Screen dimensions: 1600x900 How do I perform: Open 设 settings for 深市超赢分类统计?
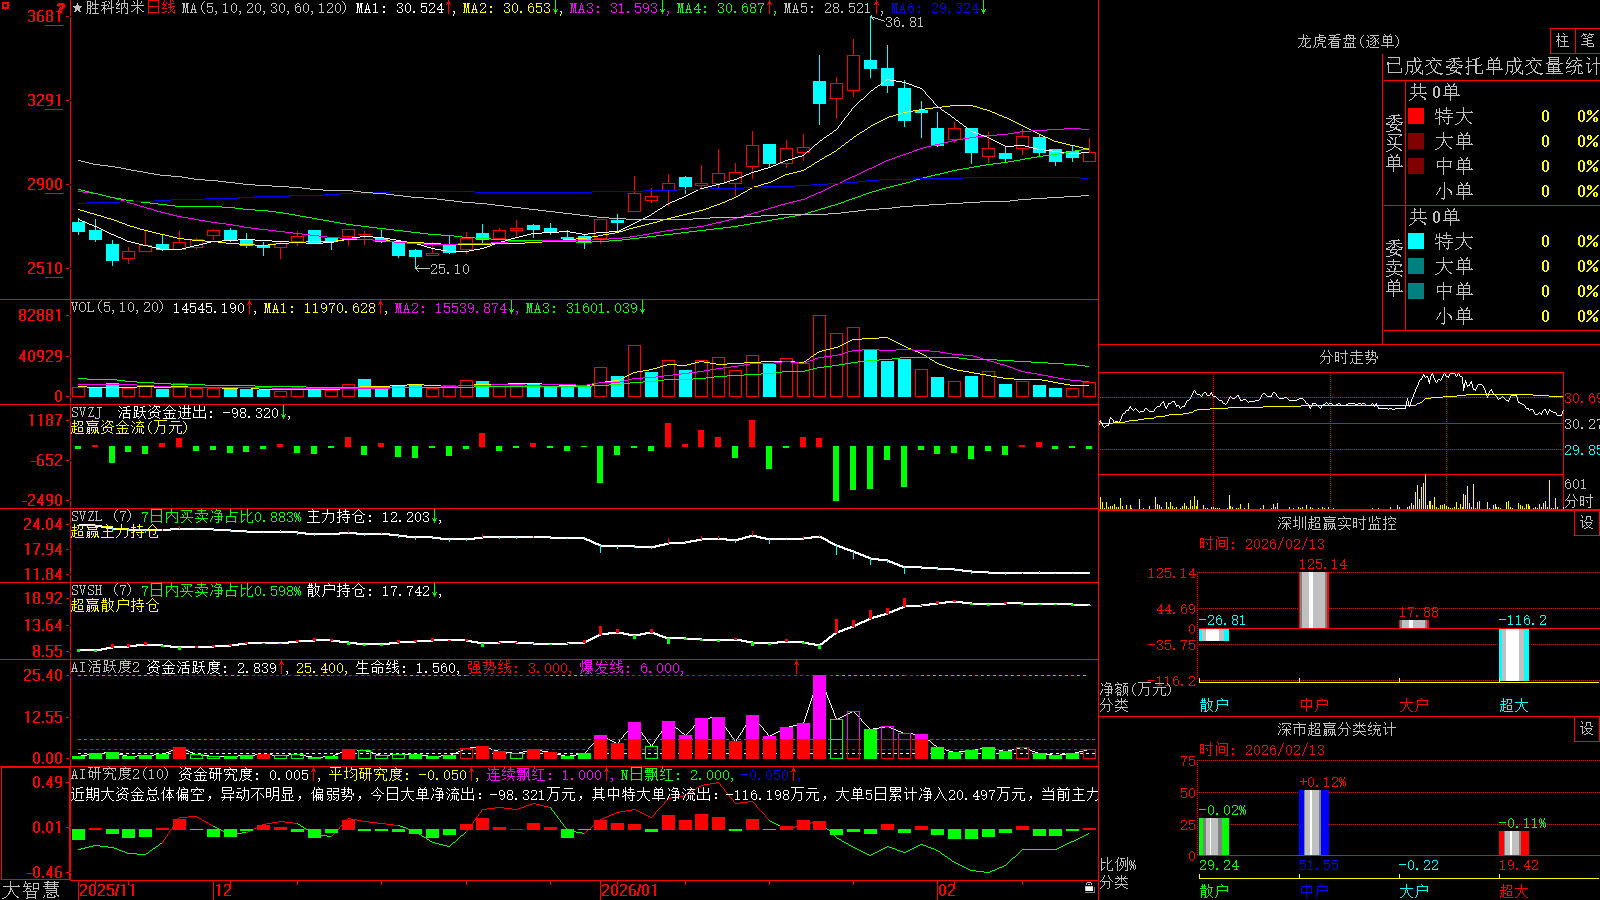(1587, 729)
